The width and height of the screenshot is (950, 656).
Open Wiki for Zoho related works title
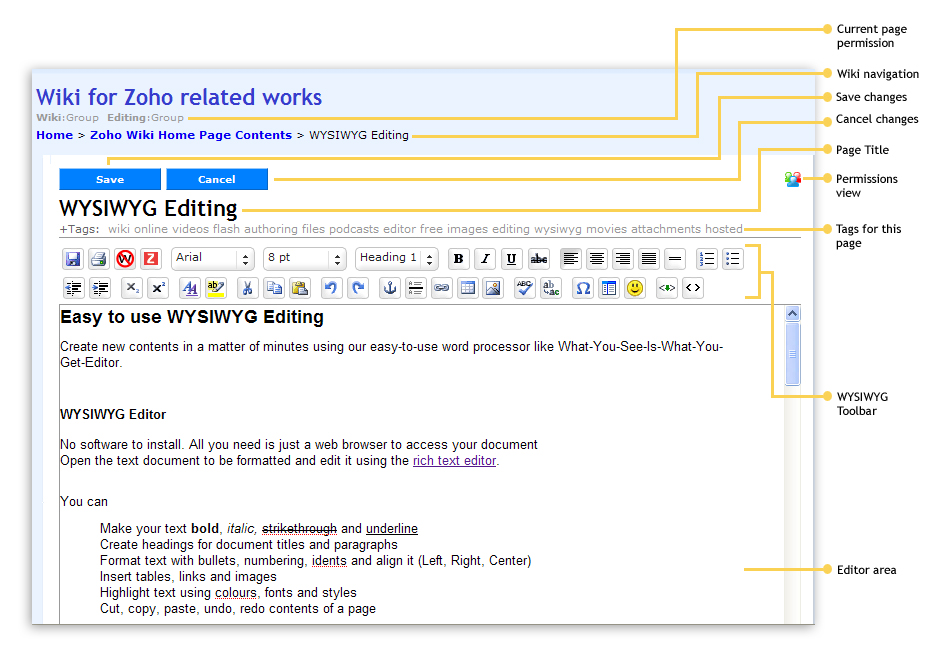click(x=179, y=97)
